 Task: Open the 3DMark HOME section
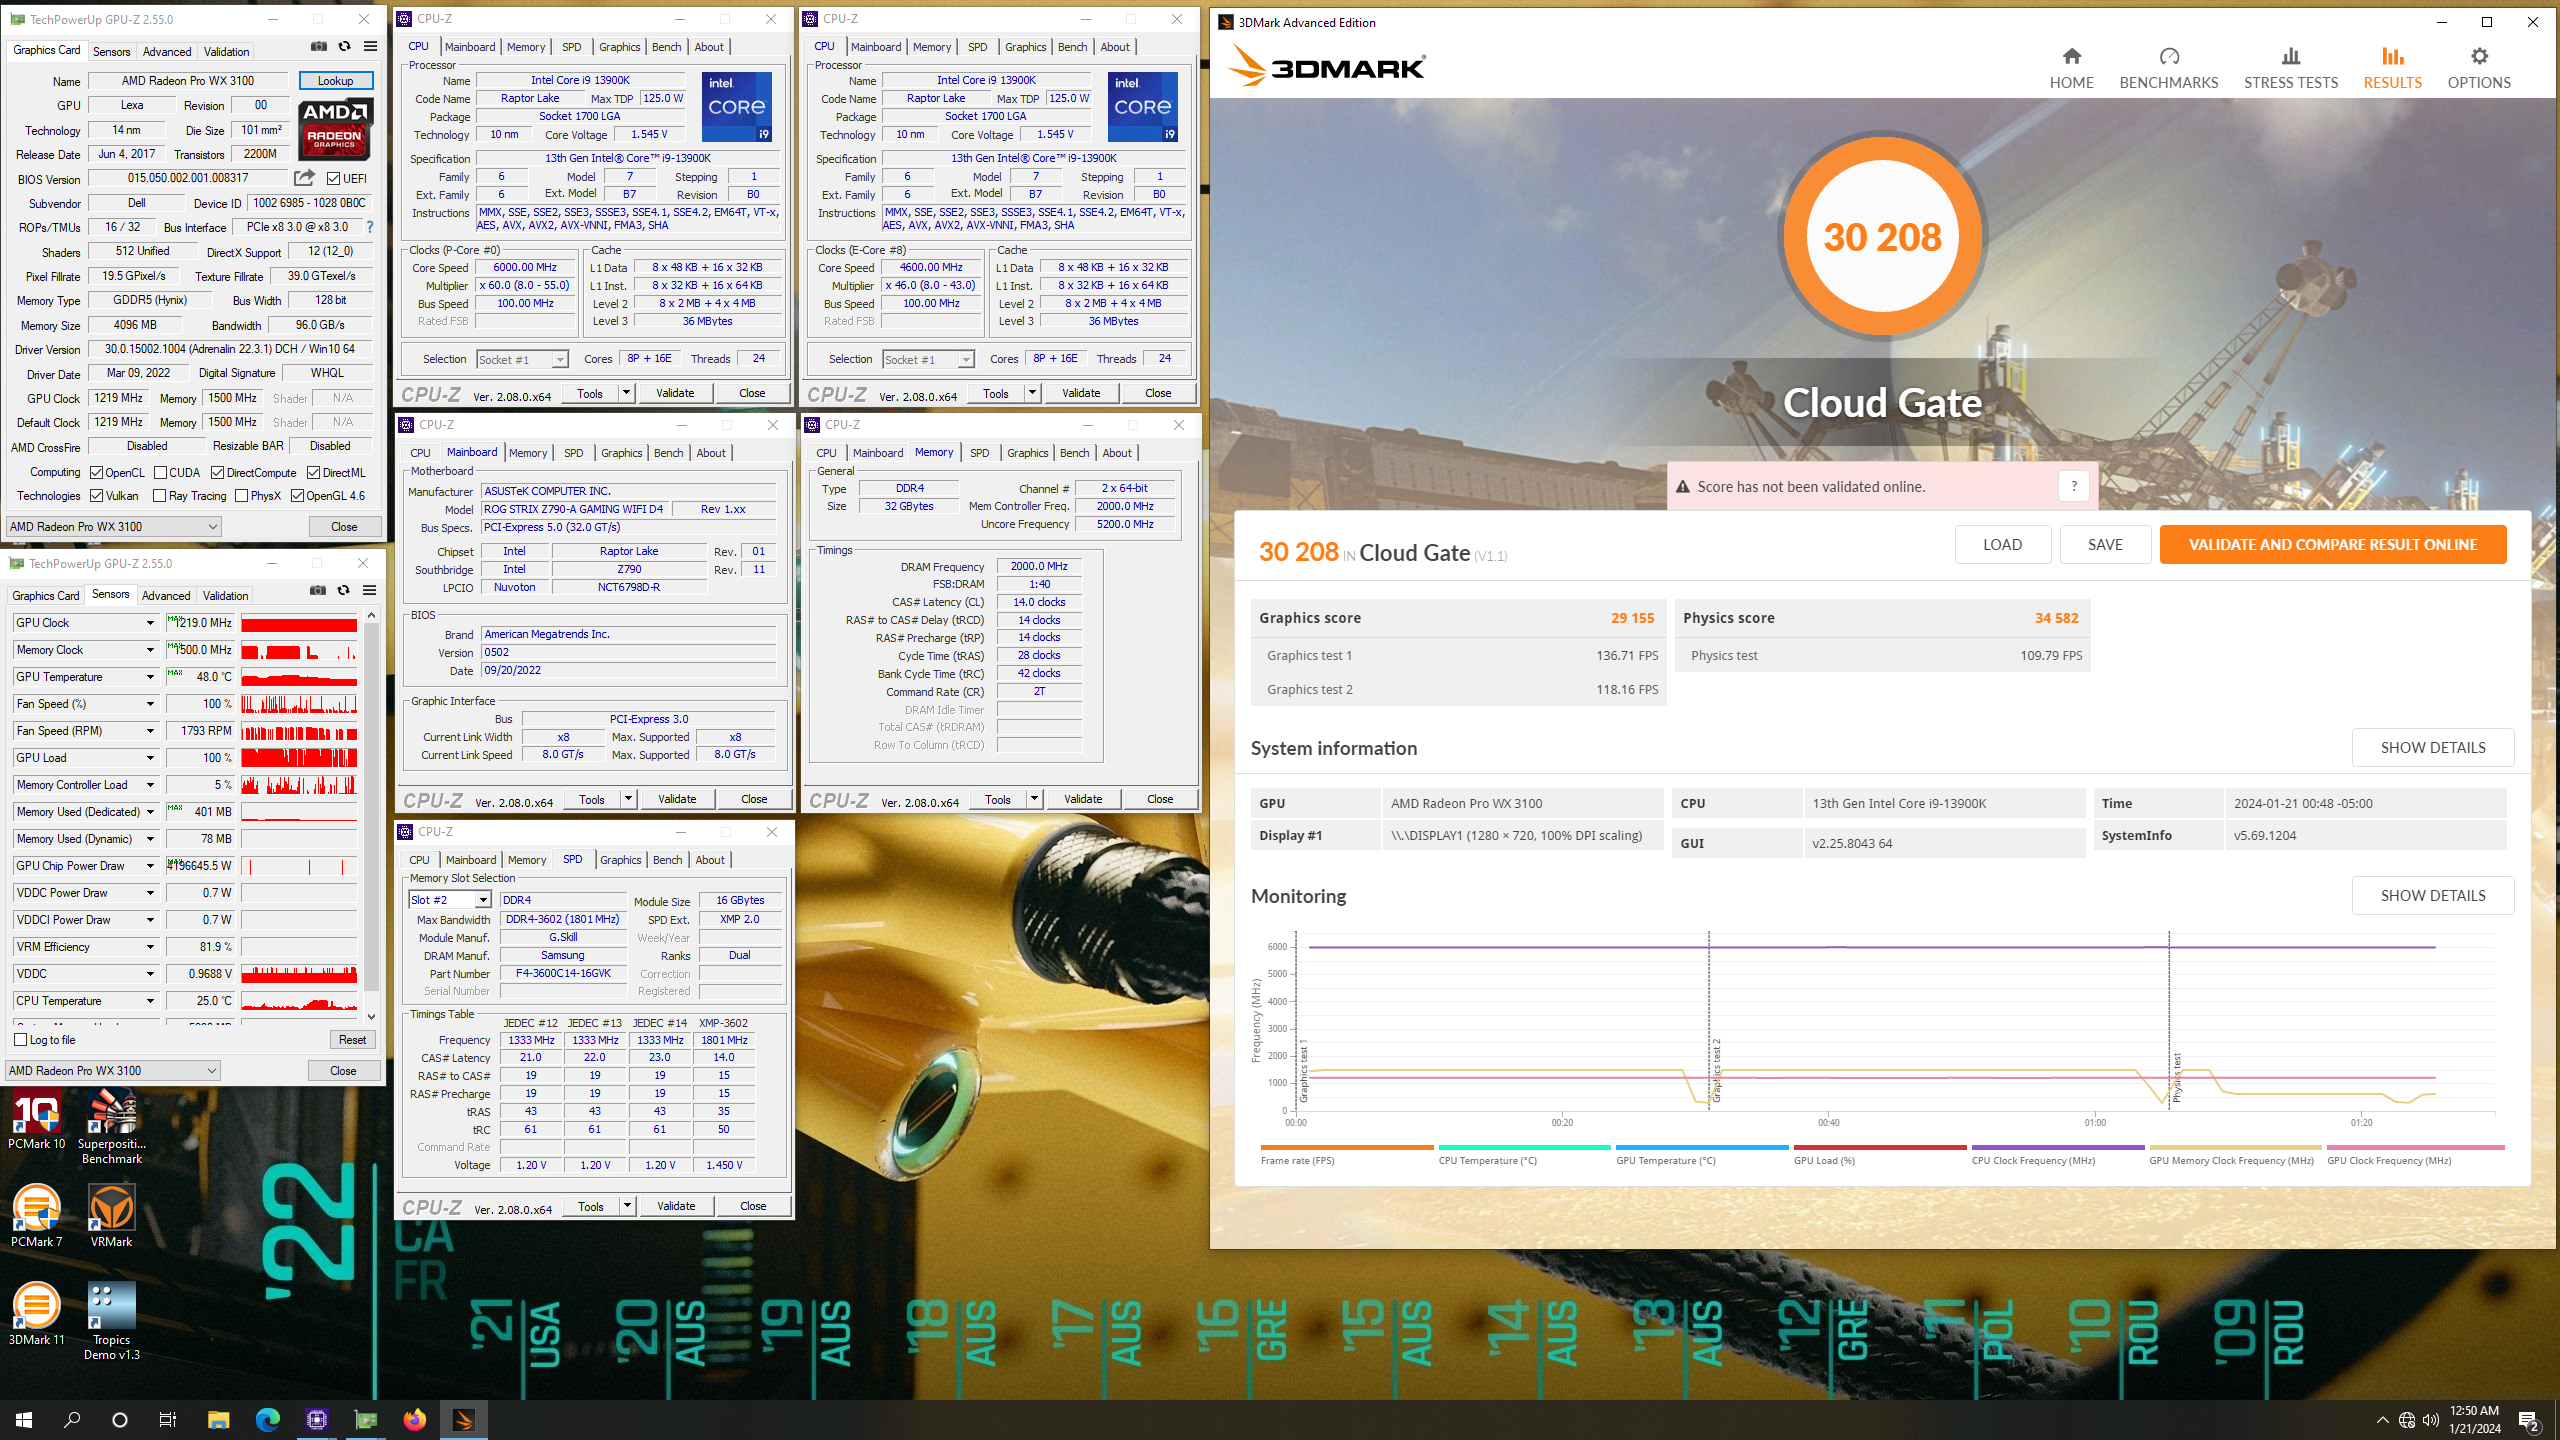pyautogui.click(x=2071, y=68)
